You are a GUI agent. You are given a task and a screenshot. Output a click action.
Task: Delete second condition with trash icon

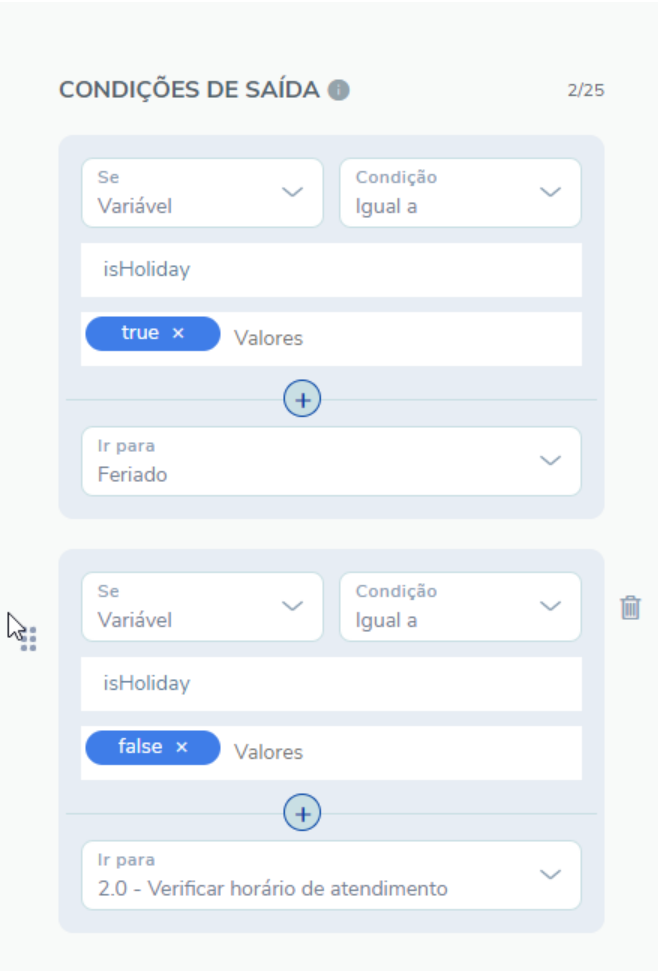tap(630, 607)
